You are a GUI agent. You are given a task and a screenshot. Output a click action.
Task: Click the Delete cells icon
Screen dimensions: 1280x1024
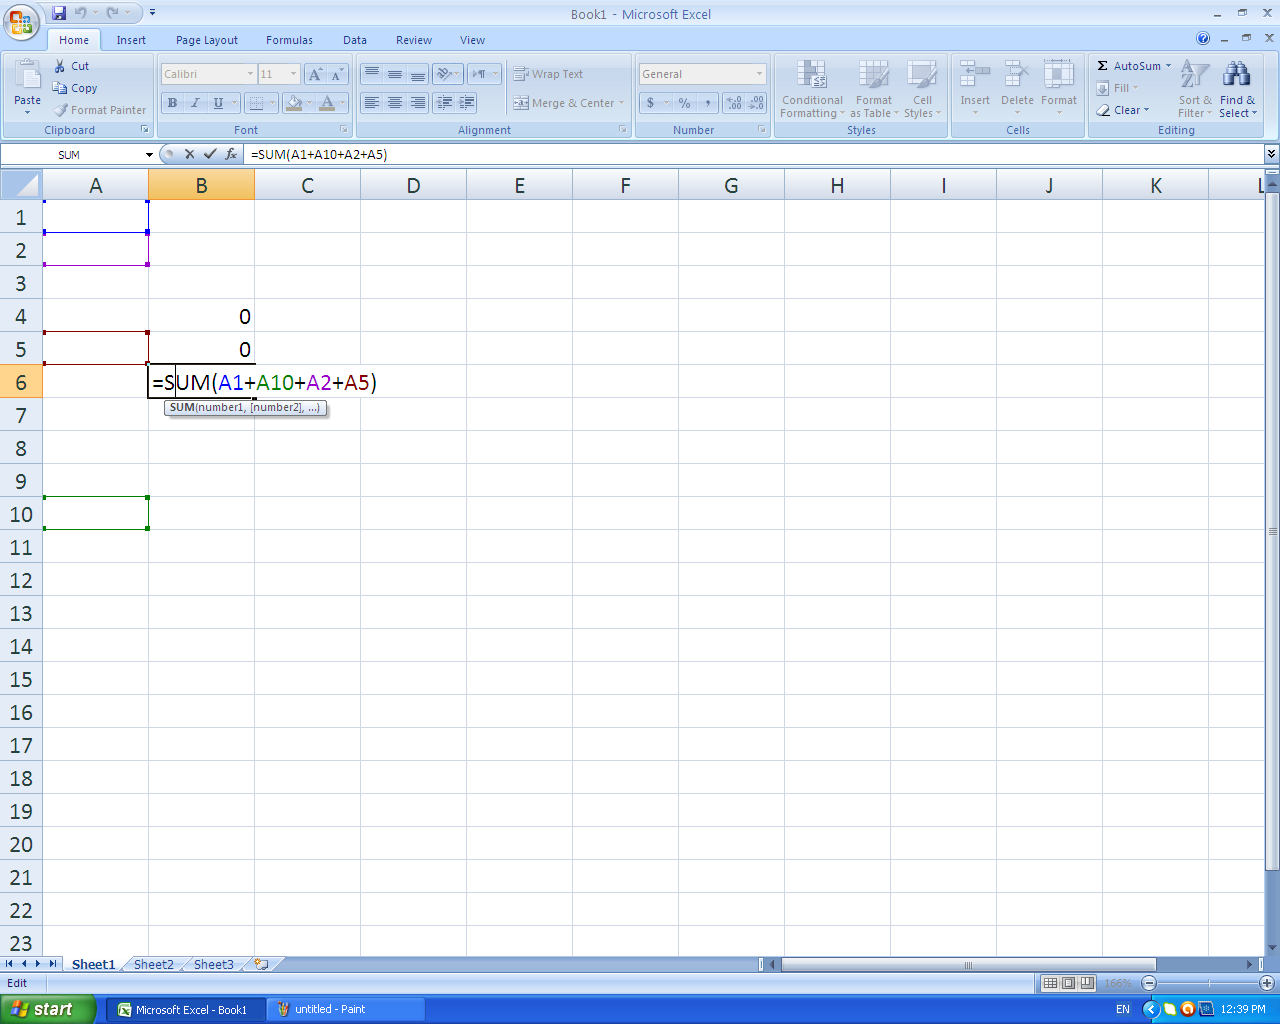tap(1017, 75)
